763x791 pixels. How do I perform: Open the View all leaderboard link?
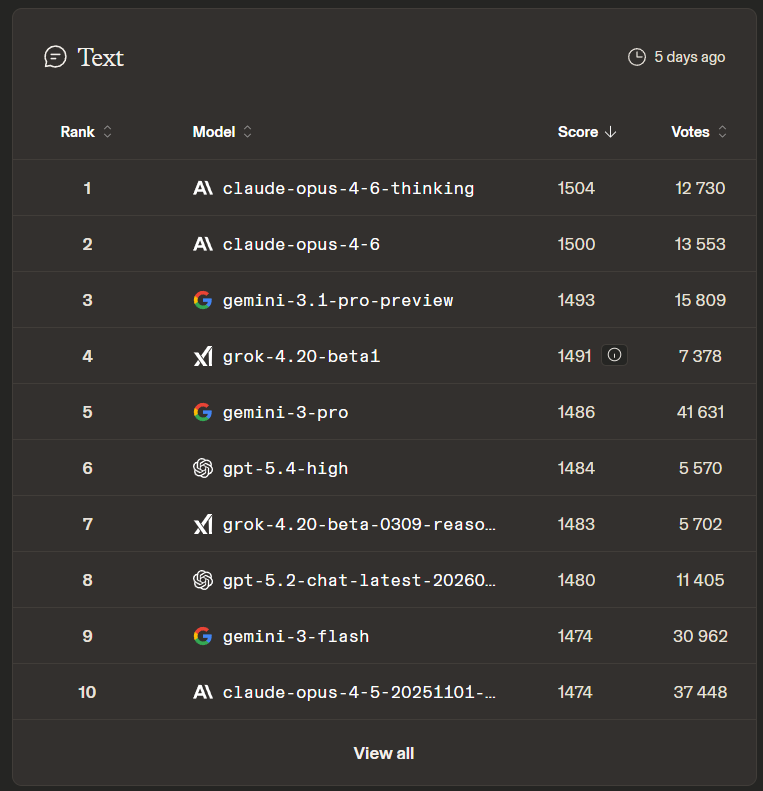(x=384, y=753)
